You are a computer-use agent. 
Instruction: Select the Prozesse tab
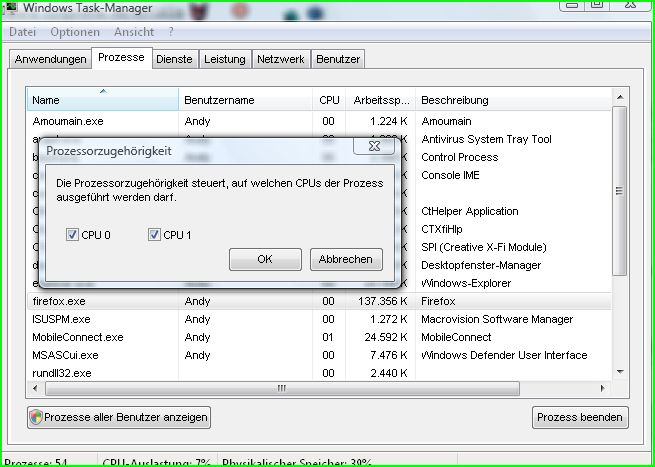coord(122,58)
